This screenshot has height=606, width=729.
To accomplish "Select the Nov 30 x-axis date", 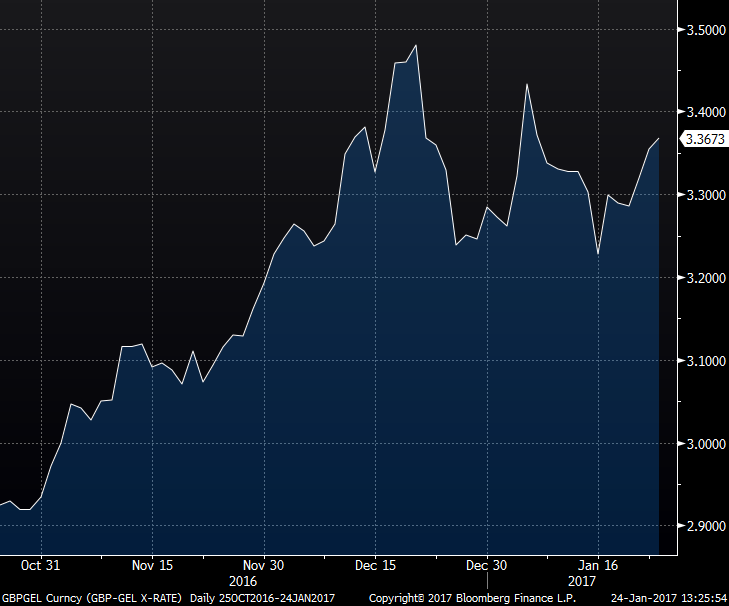I will tap(264, 564).
